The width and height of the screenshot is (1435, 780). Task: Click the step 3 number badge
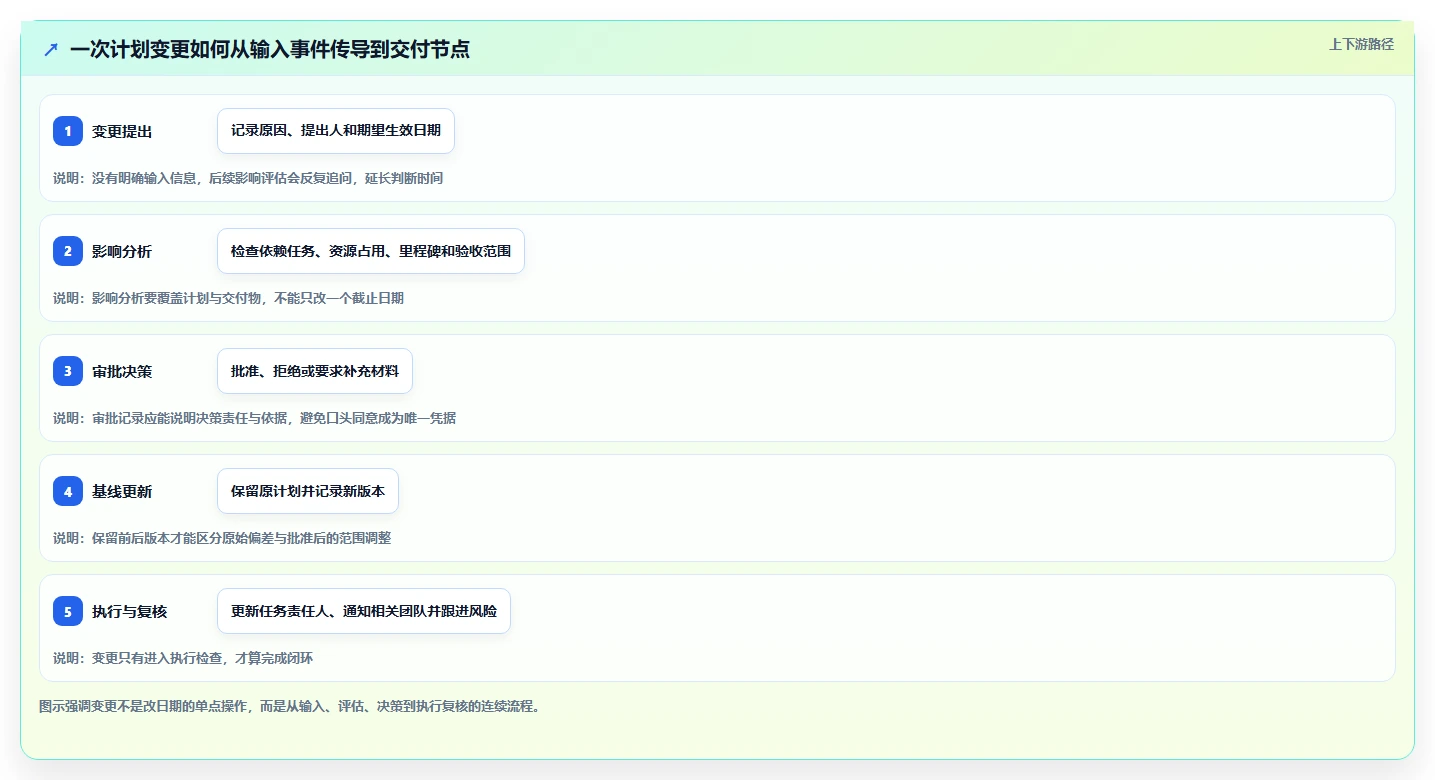coord(68,371)
